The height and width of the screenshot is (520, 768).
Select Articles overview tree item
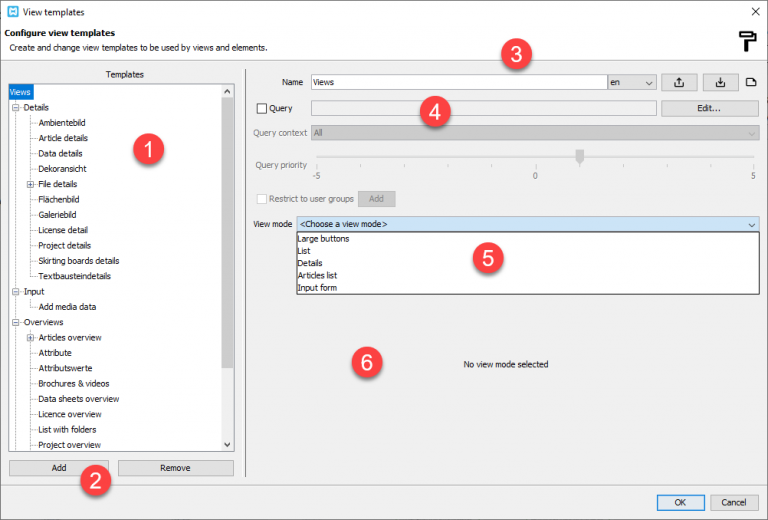coord(70,337)
